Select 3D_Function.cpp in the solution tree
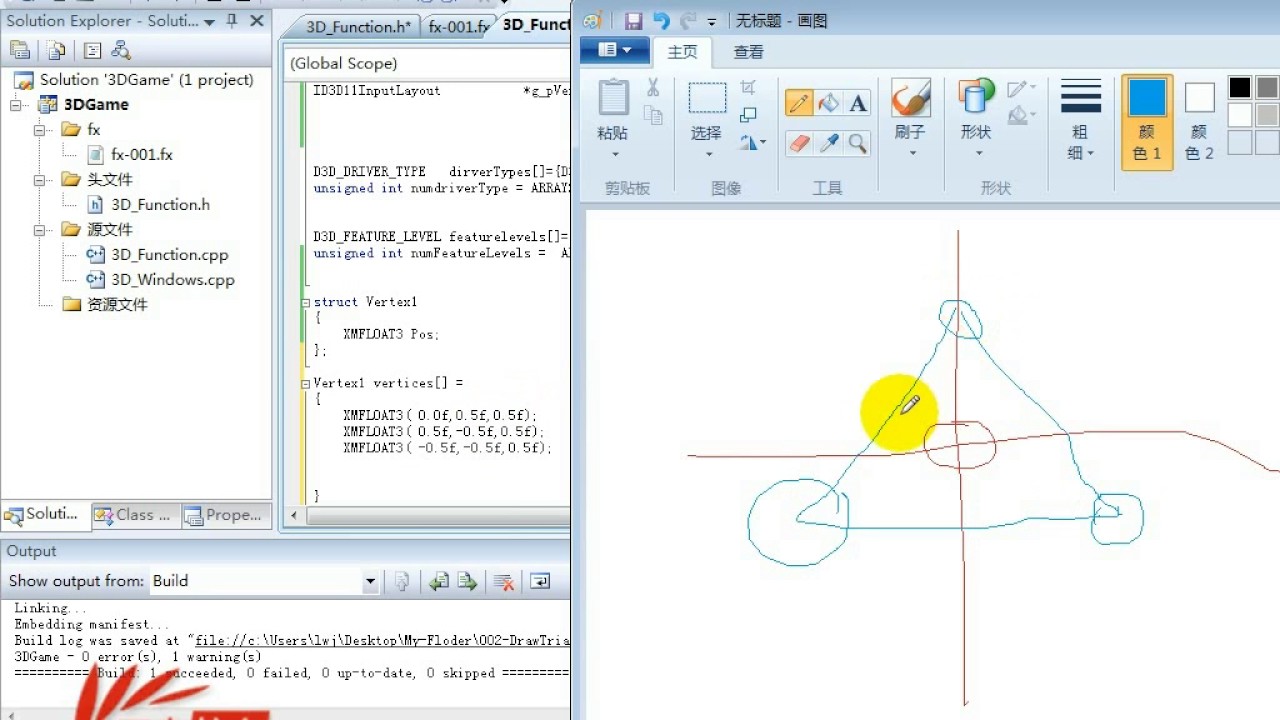 tap(169, 254)
